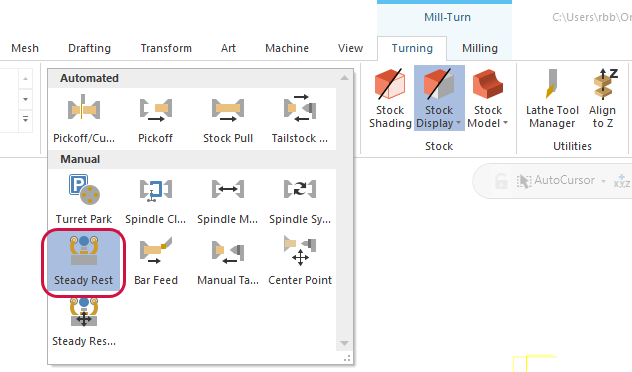Toggle the AutoCursor lock icon
The width and height of the screenshot is (632, 372).
tap(501, 181)
